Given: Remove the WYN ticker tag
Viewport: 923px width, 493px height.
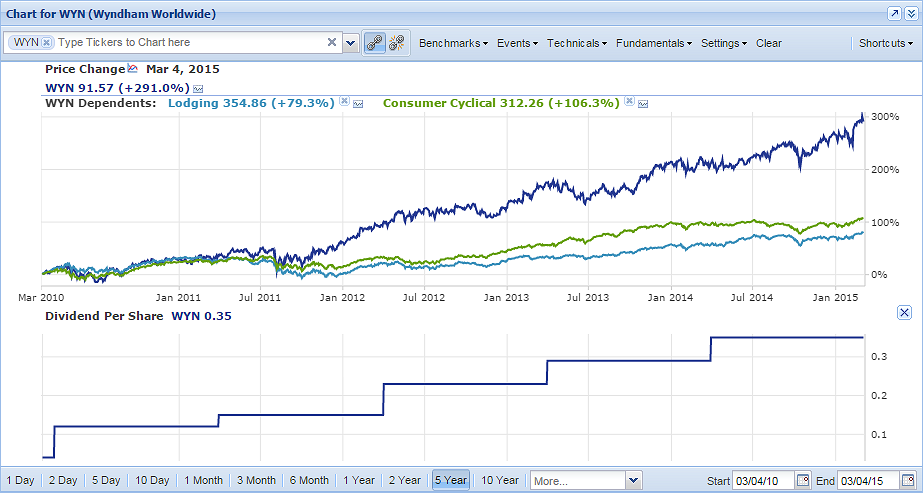Looking at the screenshot, I should pos(47,42).
